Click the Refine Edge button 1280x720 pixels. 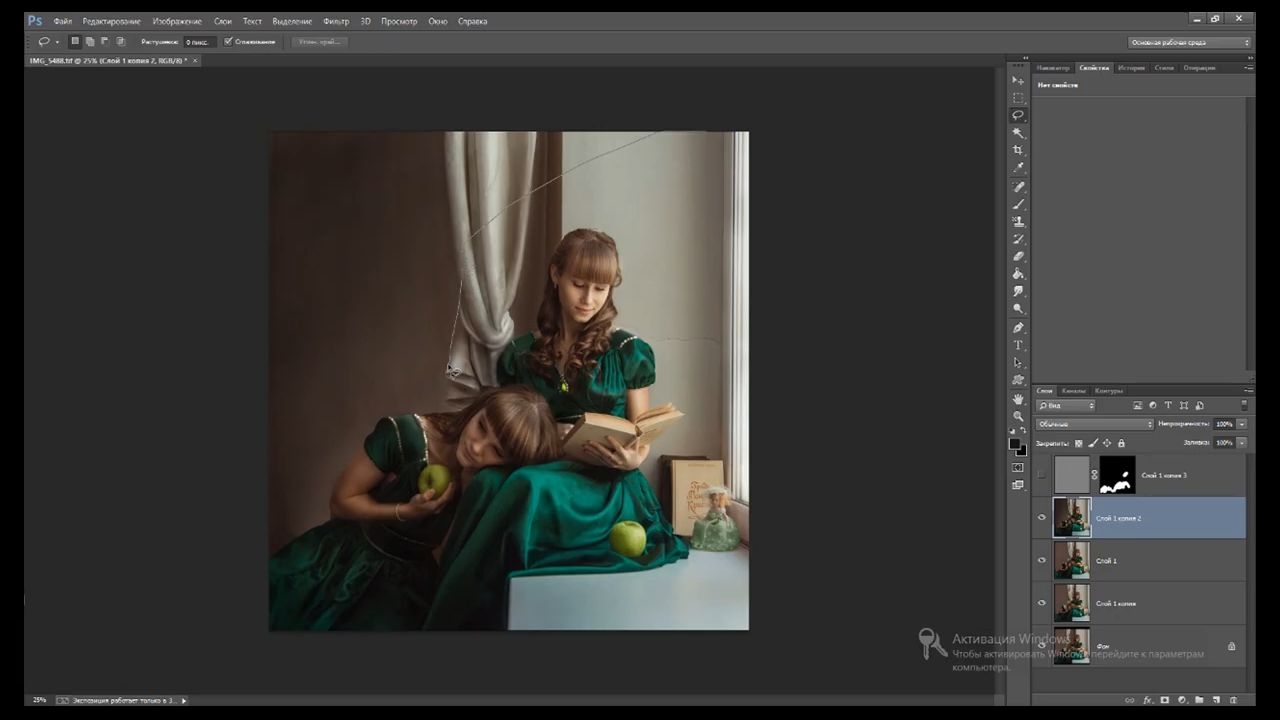click(320, 42)
